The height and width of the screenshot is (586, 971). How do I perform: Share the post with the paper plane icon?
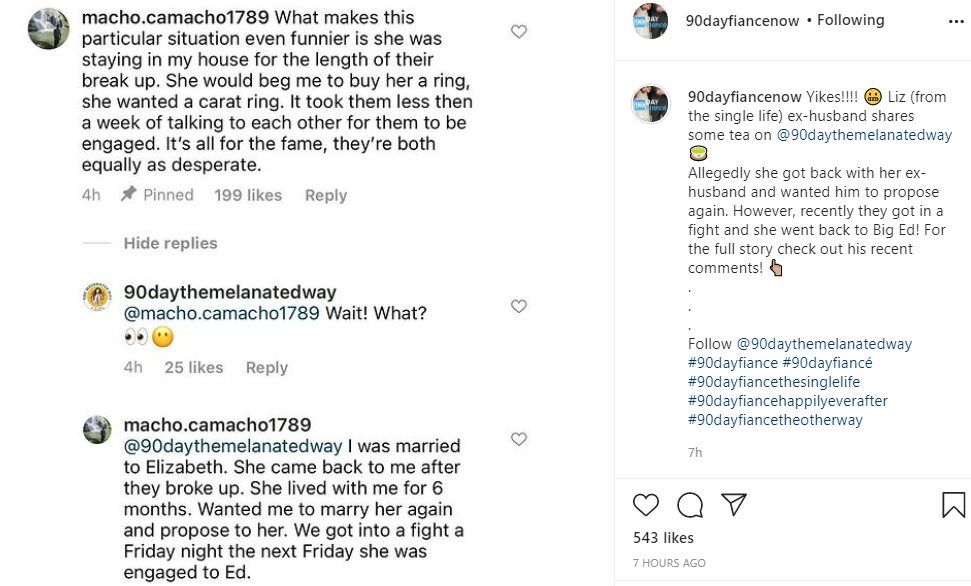pos(735,505)
